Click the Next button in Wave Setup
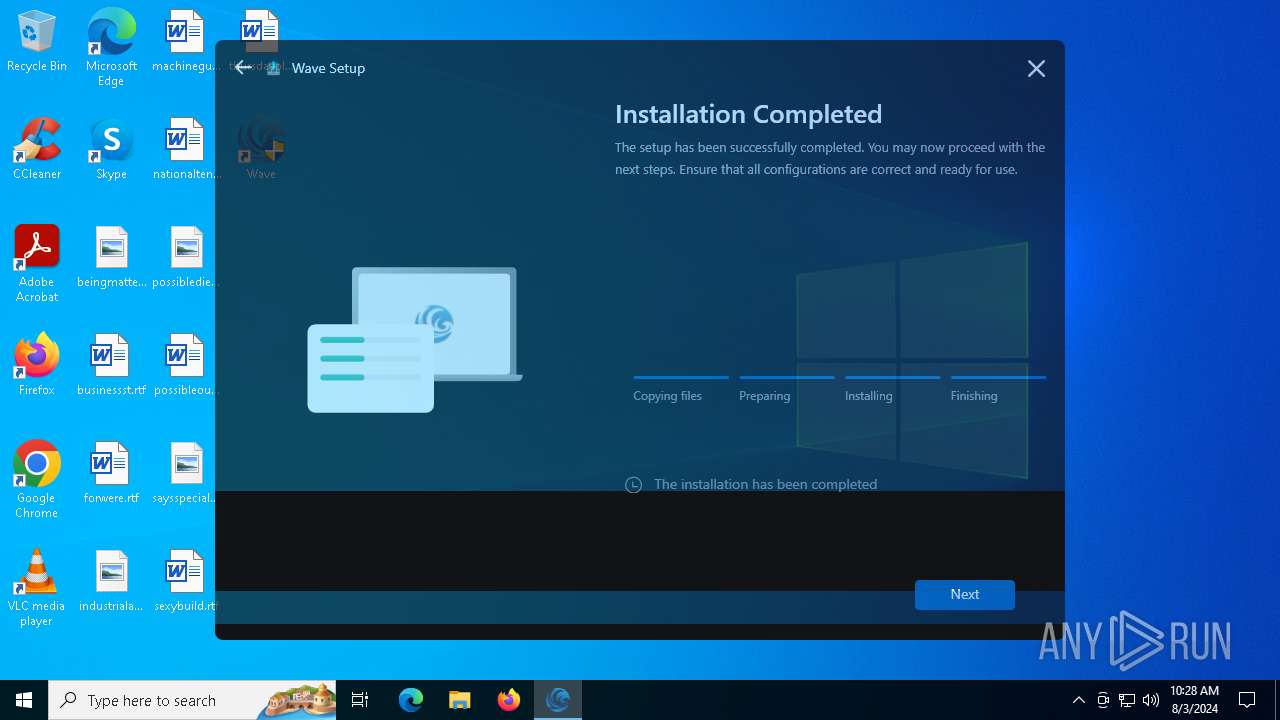Screen dimensions: 1280x720 964,594
